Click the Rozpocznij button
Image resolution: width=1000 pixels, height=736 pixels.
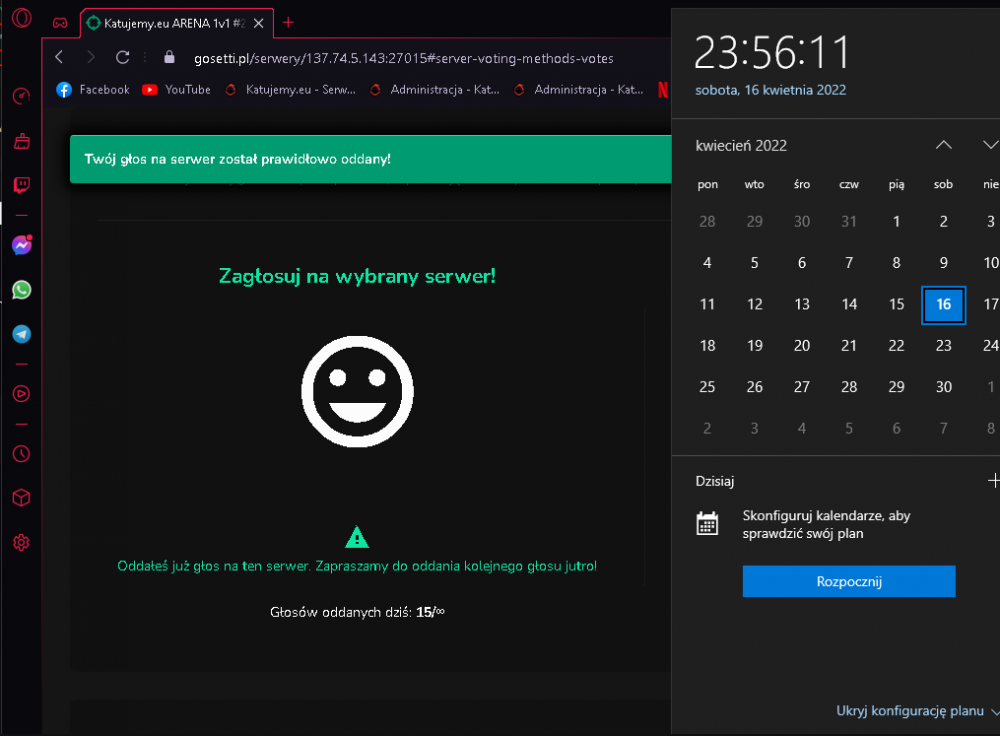click(849, 582)
